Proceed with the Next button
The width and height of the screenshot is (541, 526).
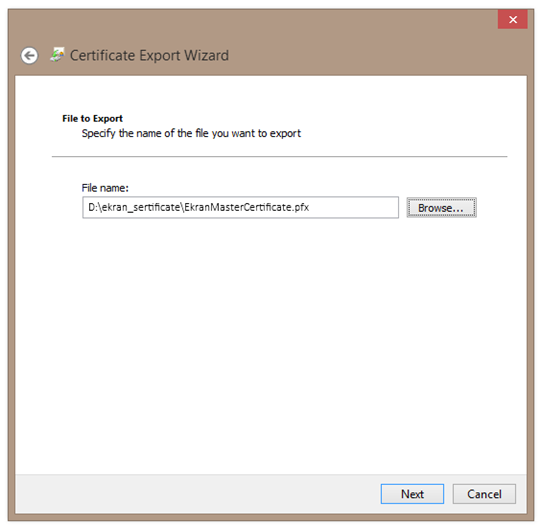pyautogui.click(x=412, y=494)
